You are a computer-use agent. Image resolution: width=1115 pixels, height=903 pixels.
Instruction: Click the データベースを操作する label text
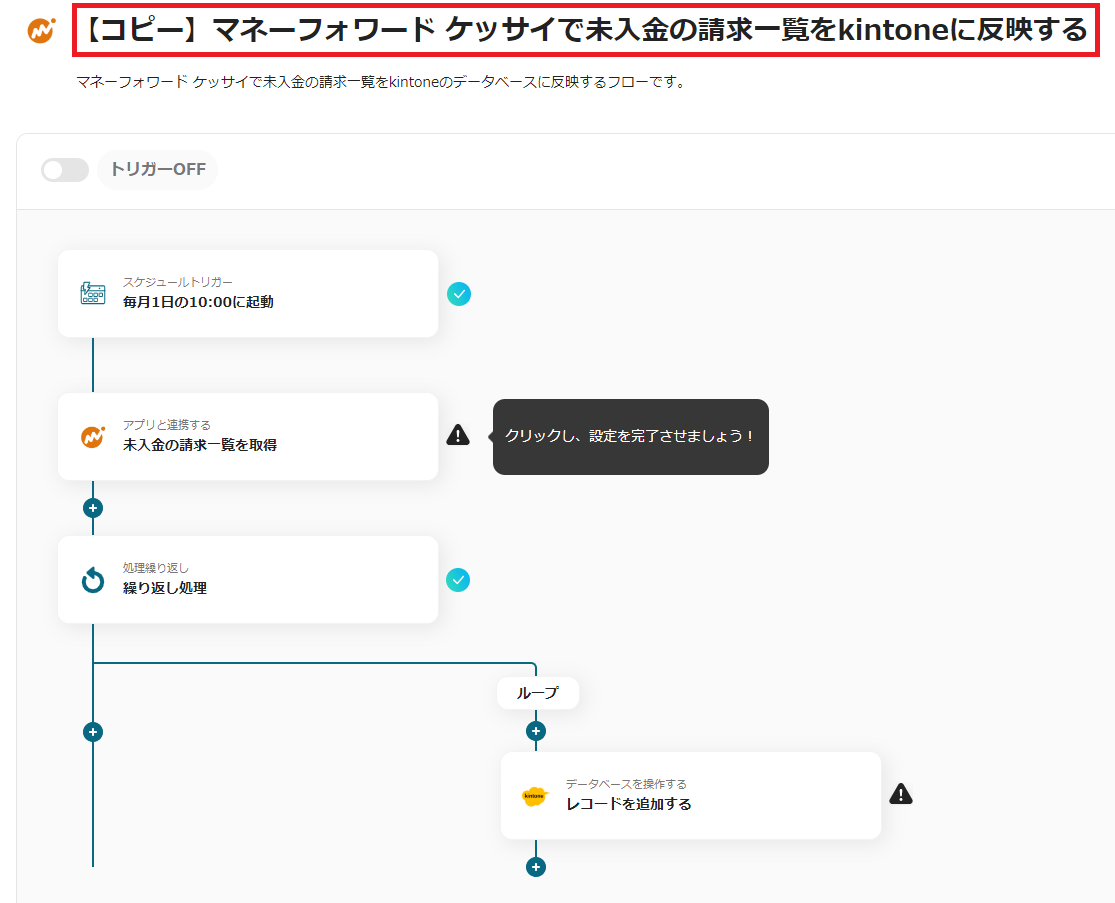626,784
